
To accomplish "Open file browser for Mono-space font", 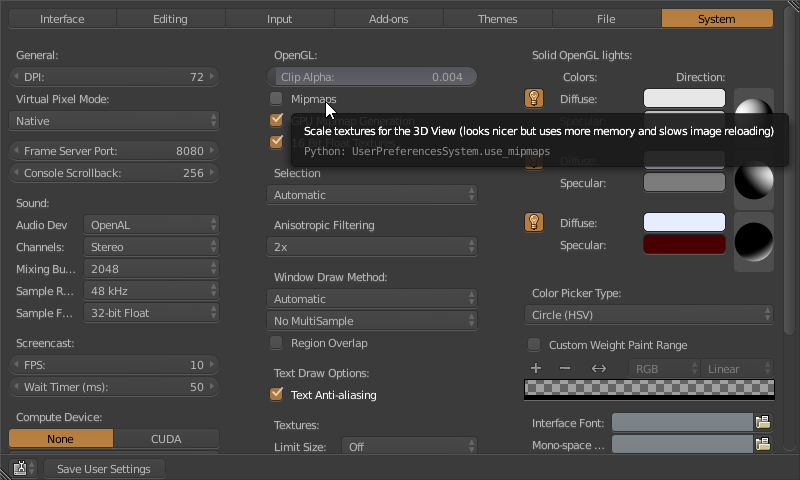I will [763, 444].
